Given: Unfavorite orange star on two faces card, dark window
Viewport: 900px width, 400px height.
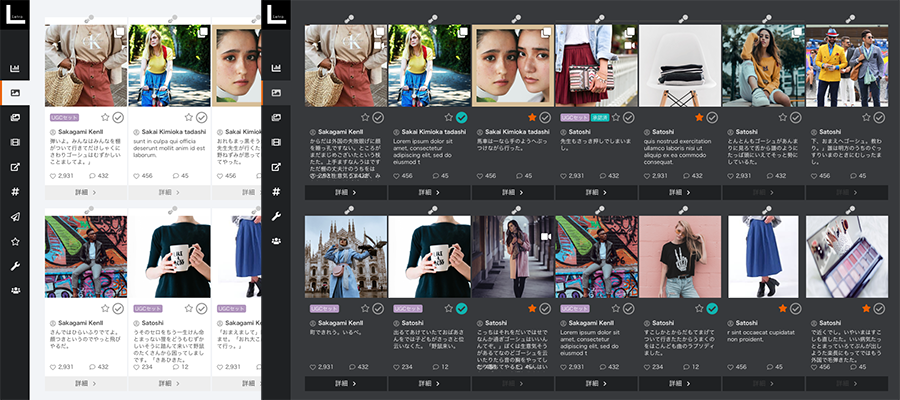Looking at the screenshot, I should [532, 118].
